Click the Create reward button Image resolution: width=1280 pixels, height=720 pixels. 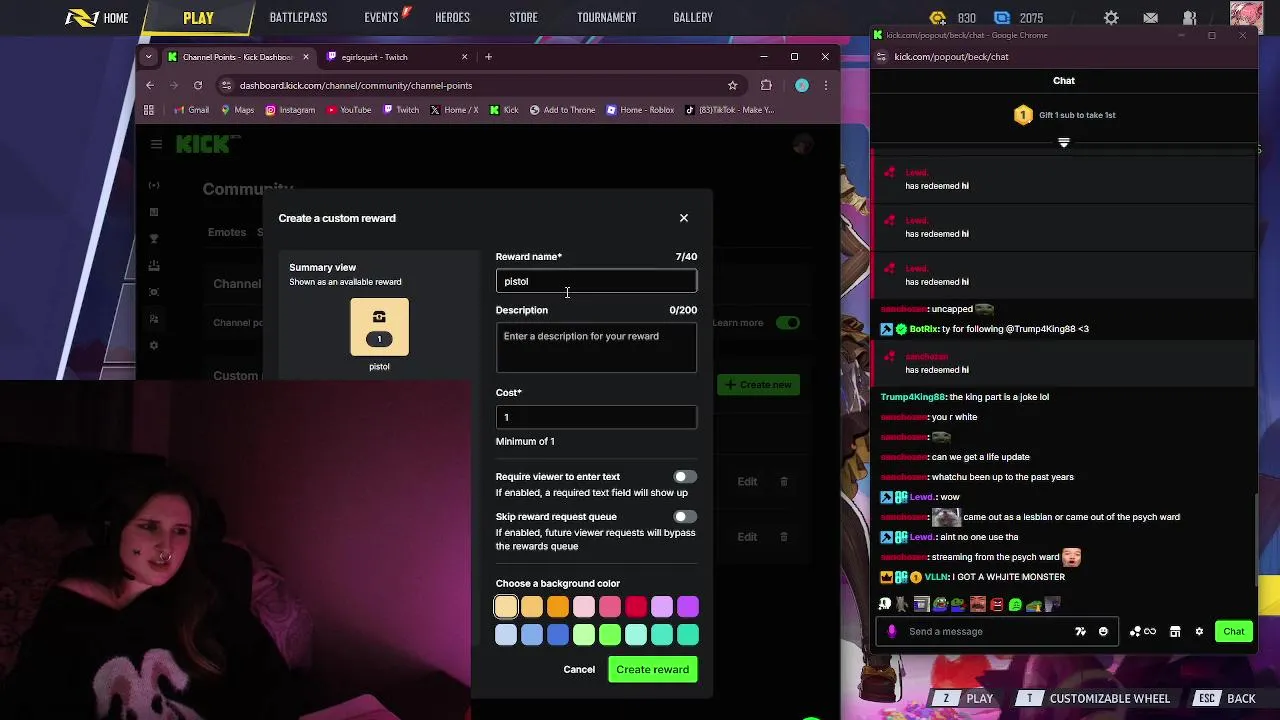click(653, 669)
